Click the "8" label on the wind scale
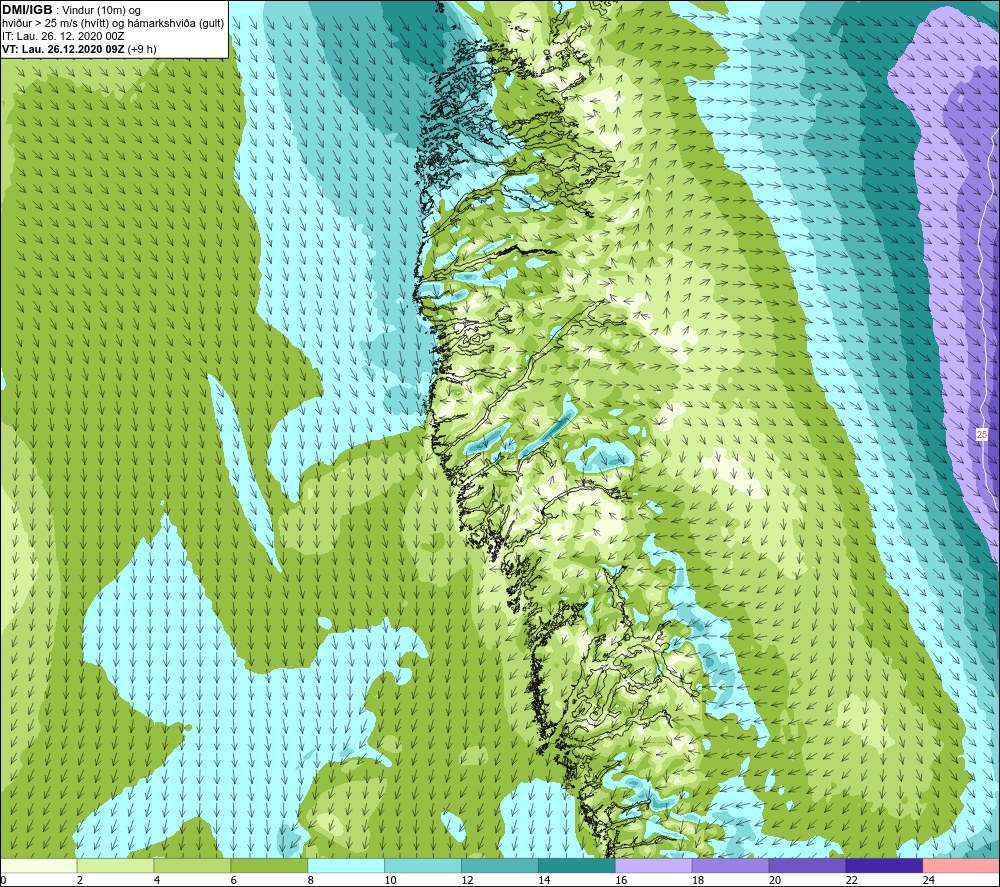This screenshot has height=887, width=1000. click(x=311, y=880)
